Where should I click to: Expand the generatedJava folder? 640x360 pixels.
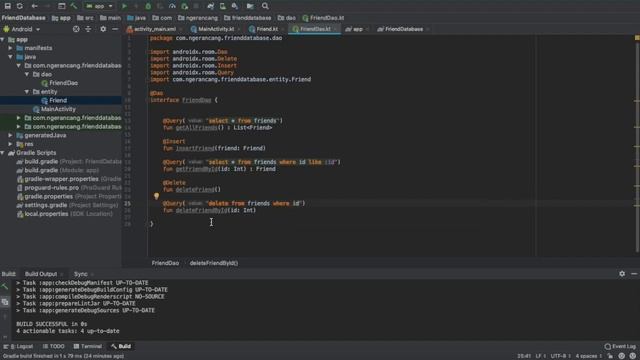click(11, 135)
